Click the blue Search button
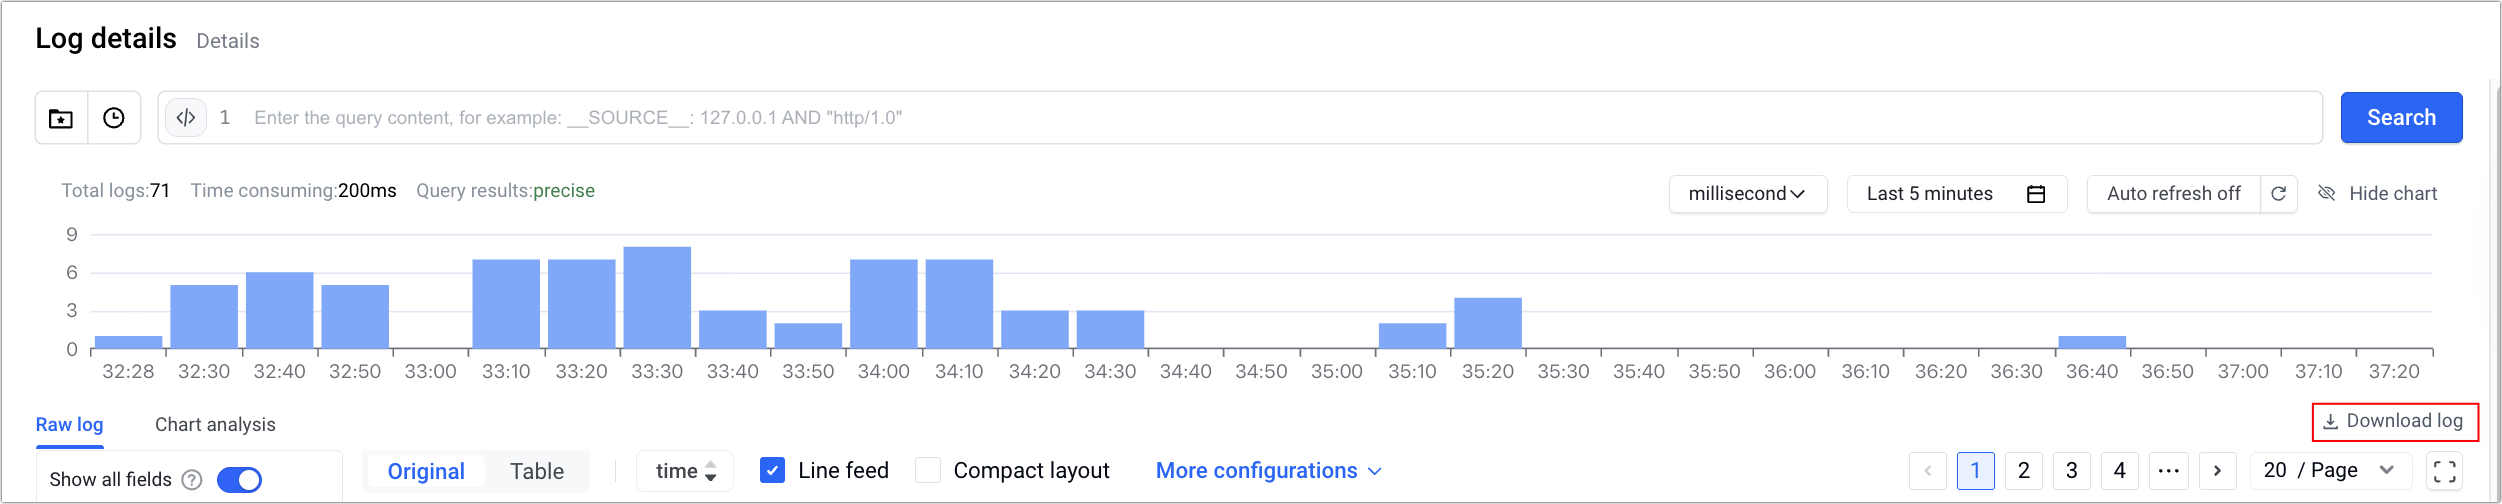 tap(2401, 118)
